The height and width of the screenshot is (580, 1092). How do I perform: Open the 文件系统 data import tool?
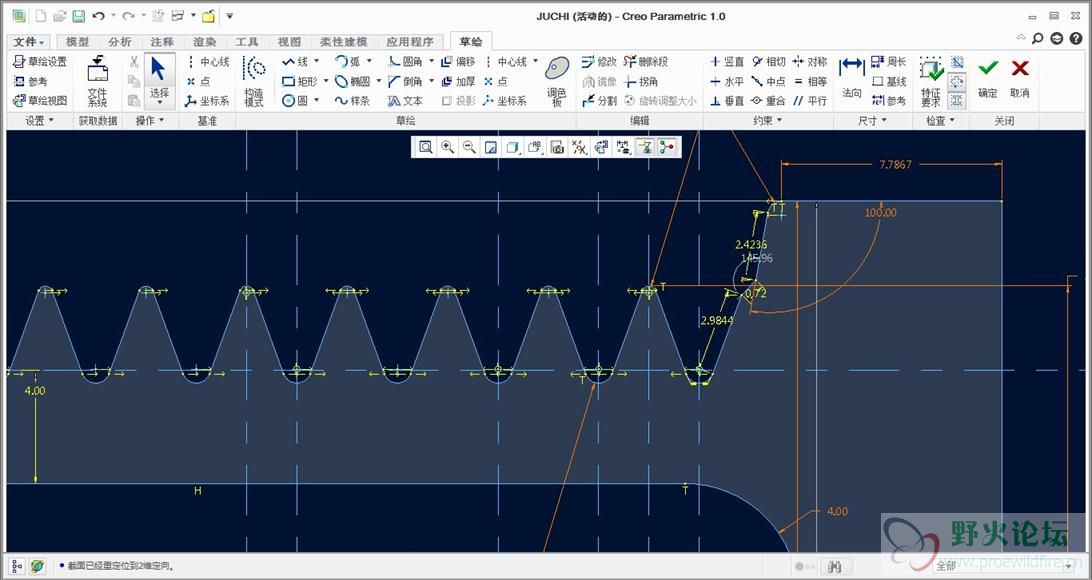[98, 81]
